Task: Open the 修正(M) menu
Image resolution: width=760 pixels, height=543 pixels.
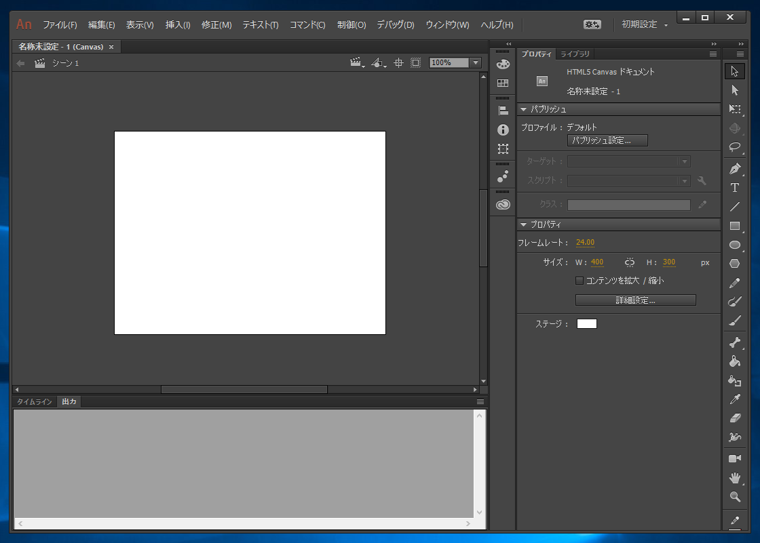Action: click(217, 25)
